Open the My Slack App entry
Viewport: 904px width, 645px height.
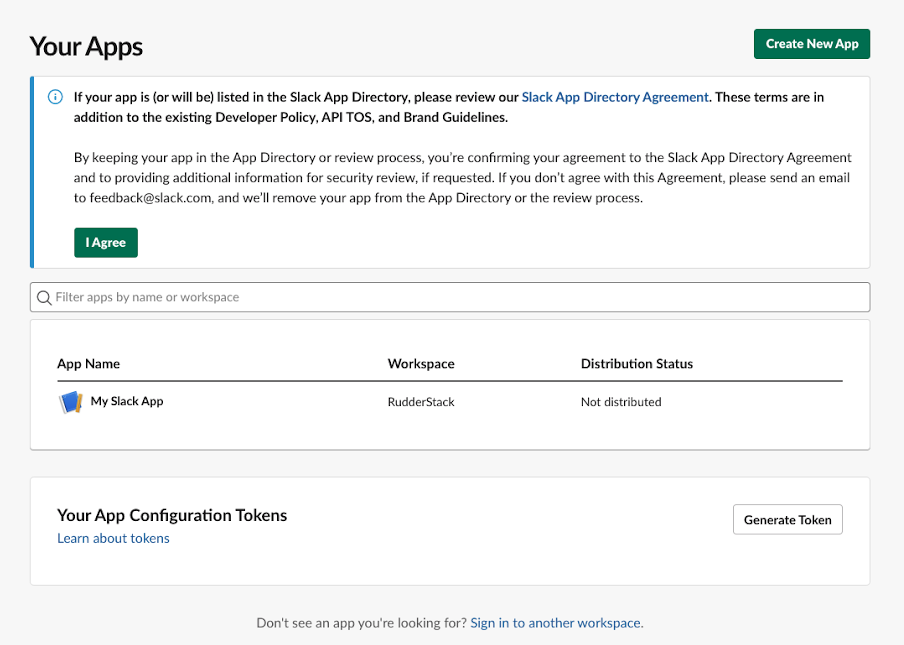(x=127, y=401)
